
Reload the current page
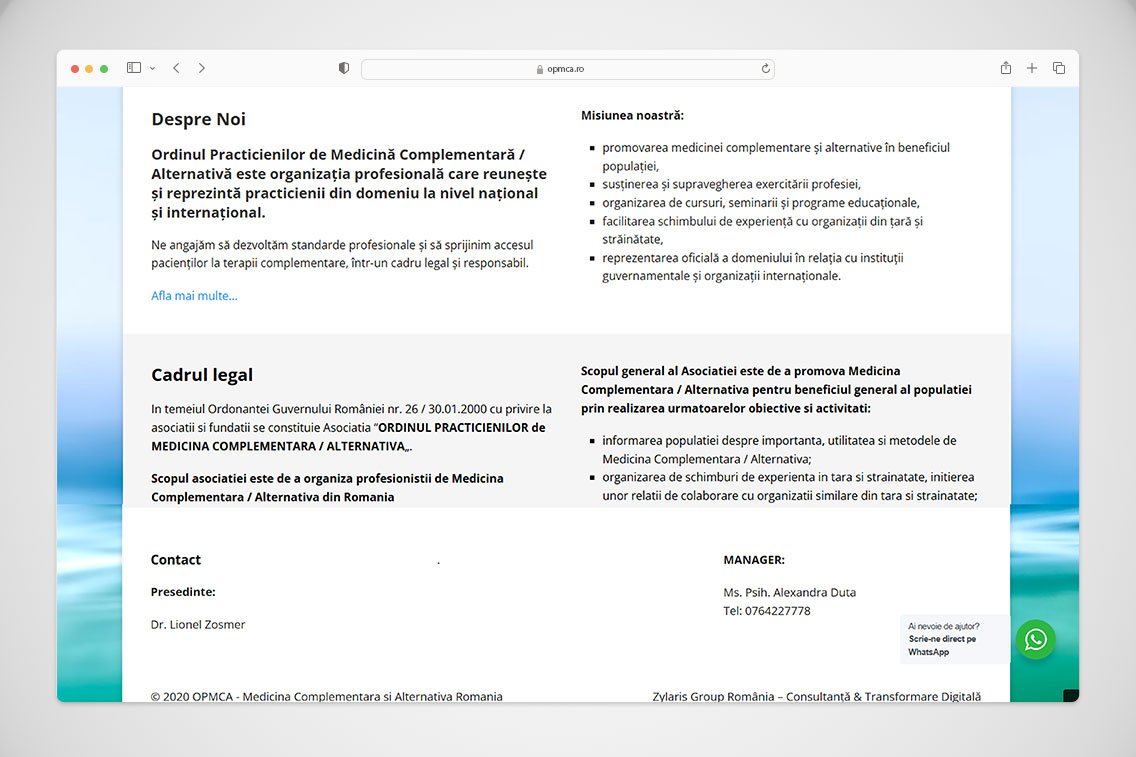tap(766, 69)
